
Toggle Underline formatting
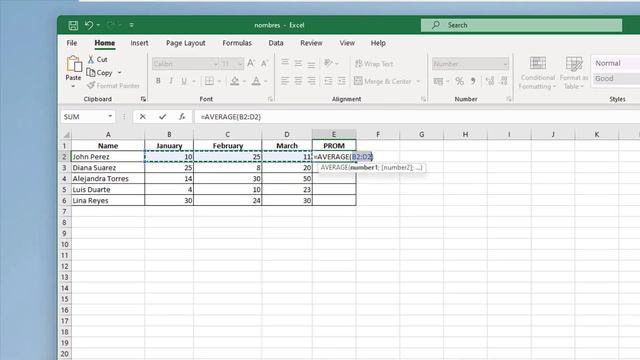pos(184,81)
